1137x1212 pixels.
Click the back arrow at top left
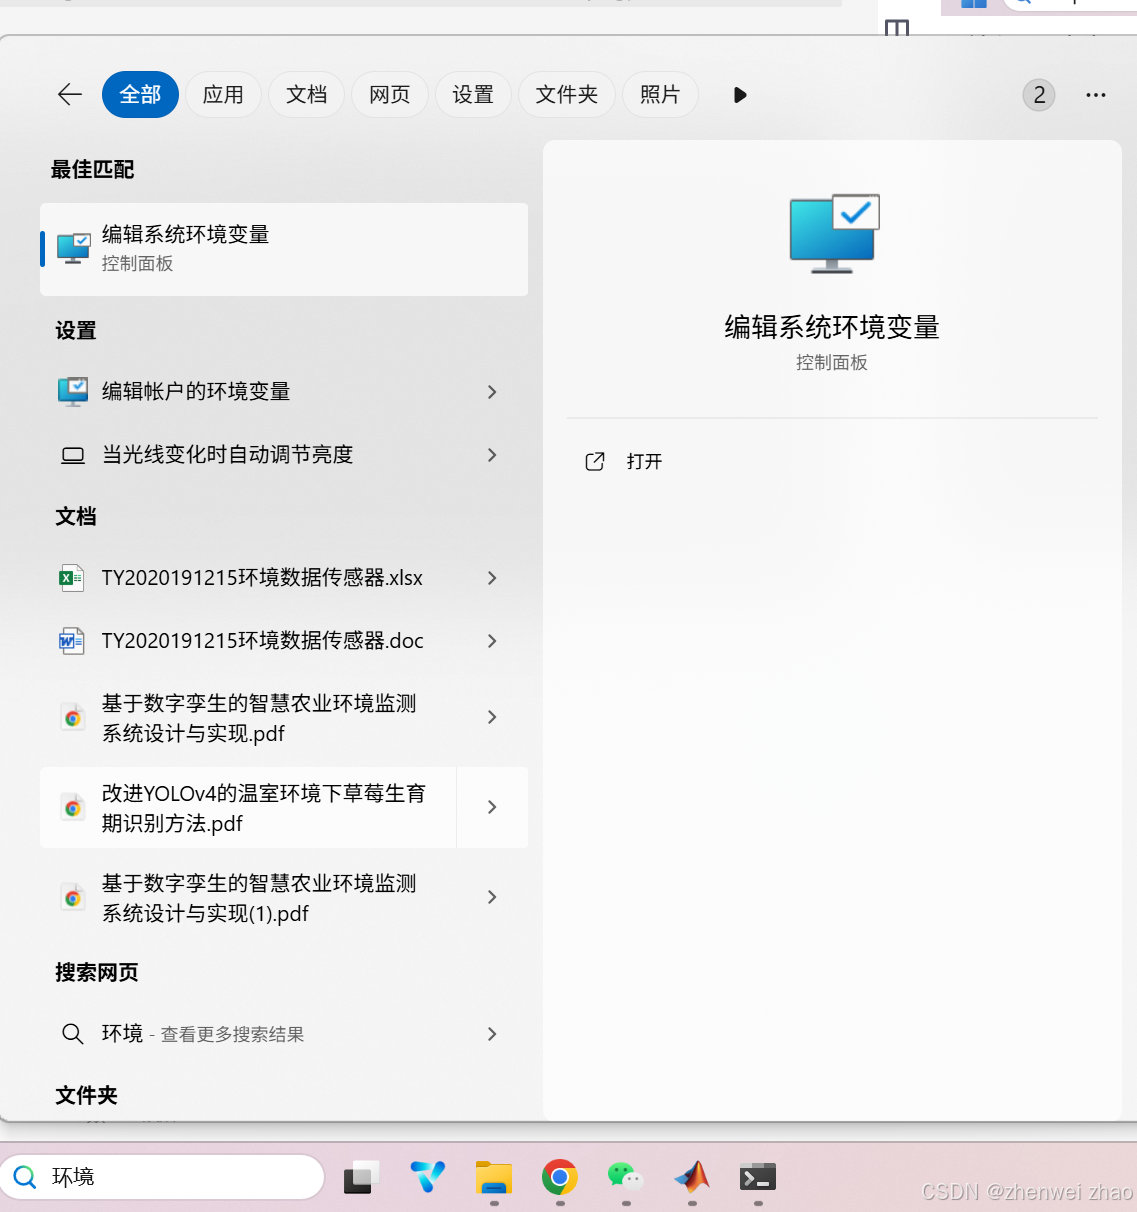(x=68, y=95)
